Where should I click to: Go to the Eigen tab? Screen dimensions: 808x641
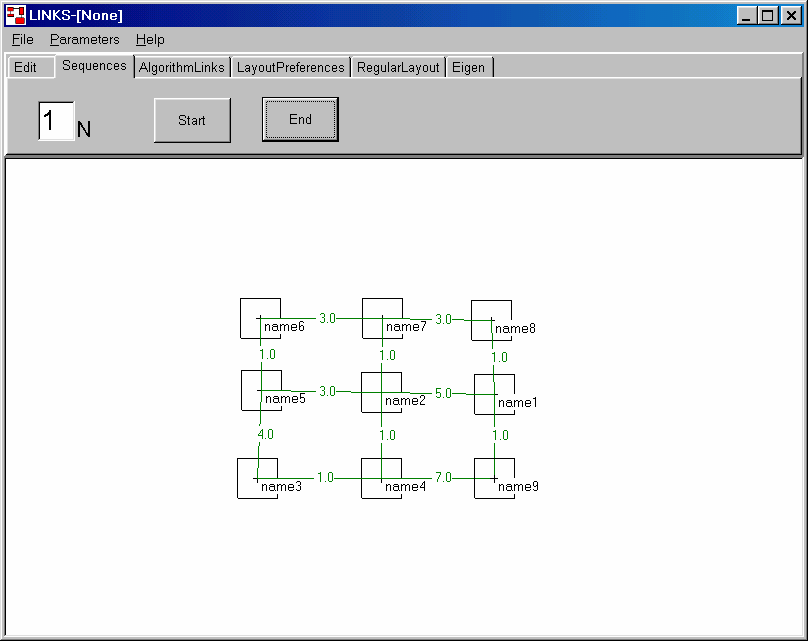click(x=468, y=68)
